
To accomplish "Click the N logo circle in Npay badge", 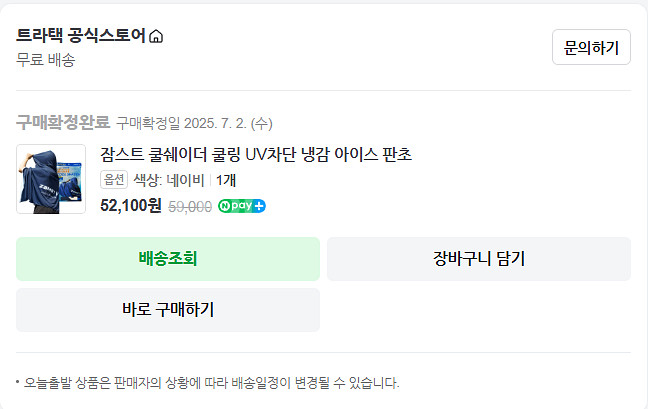I will coord(225,207).
